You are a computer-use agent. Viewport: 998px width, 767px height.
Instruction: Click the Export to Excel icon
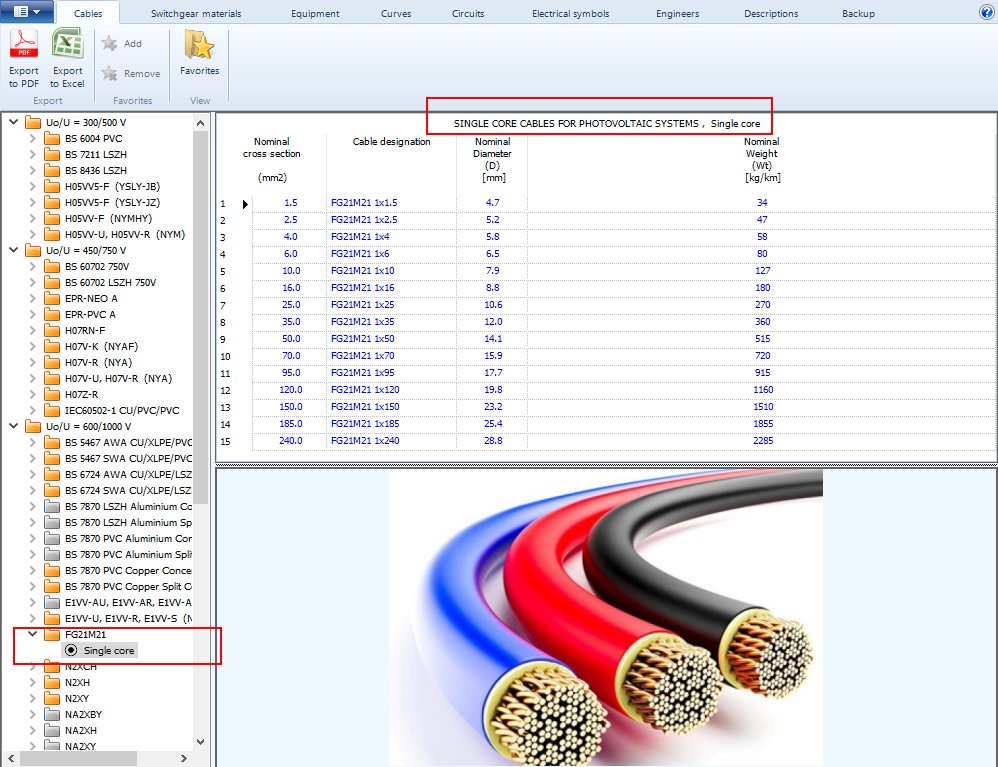click(68, 45)
